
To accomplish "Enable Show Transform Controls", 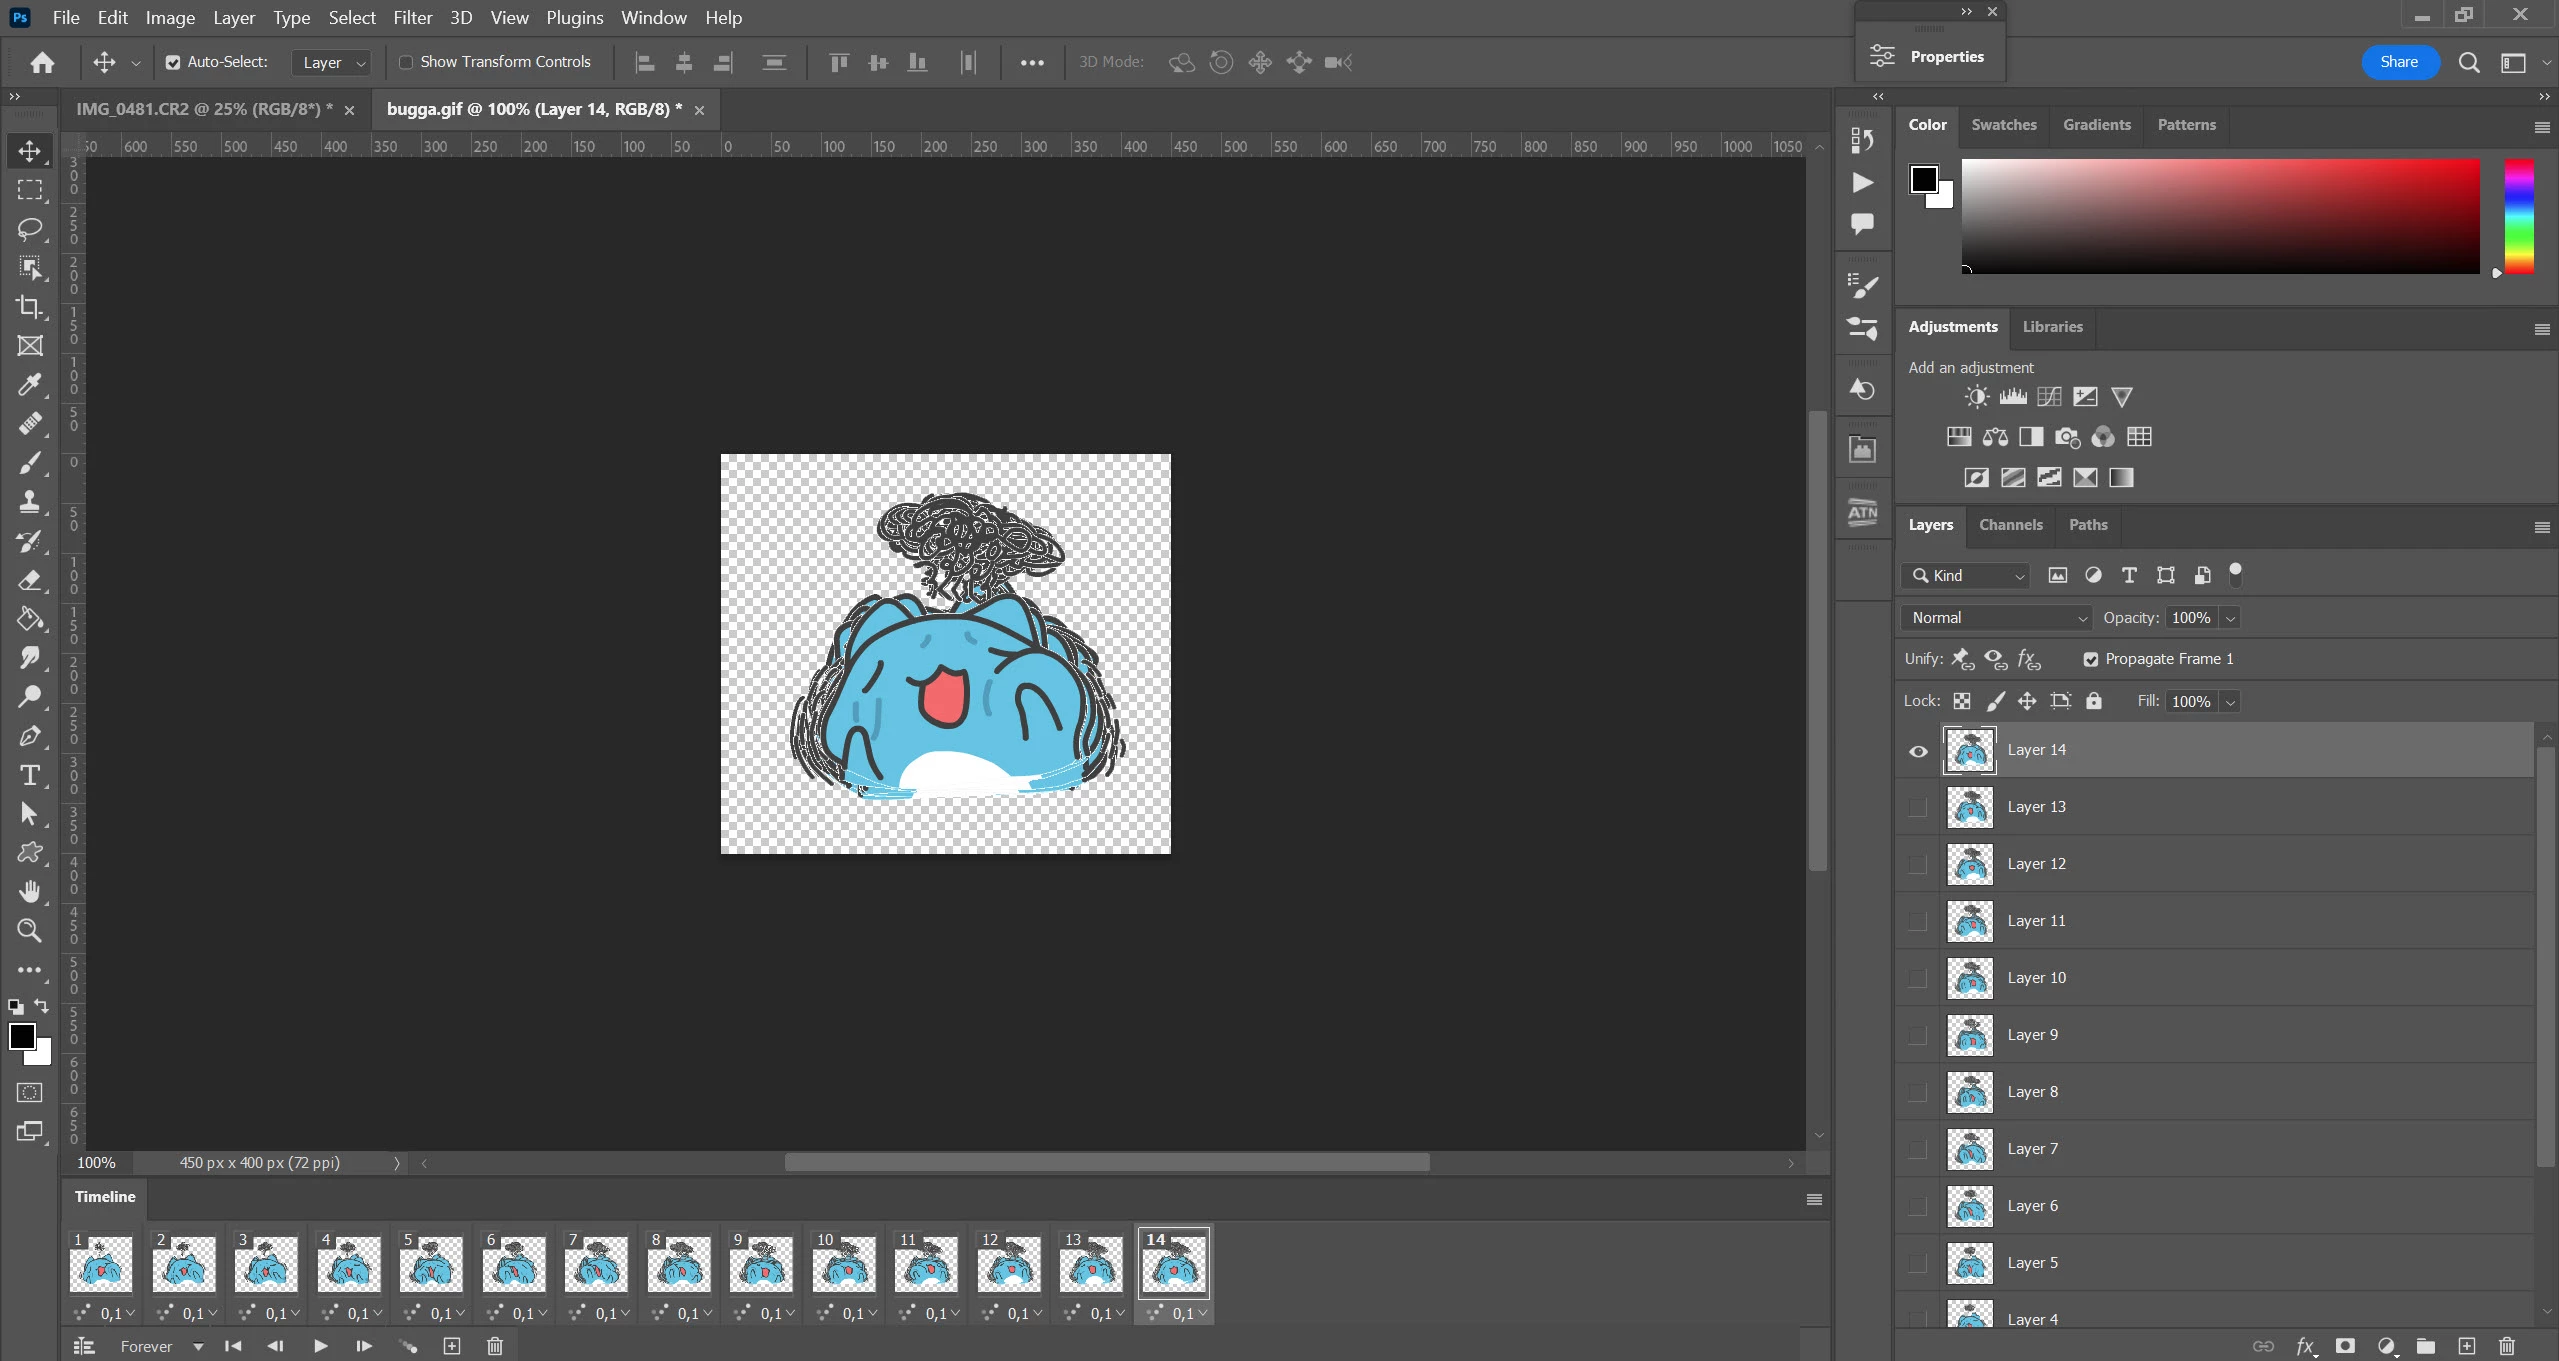I will point(406,62).
